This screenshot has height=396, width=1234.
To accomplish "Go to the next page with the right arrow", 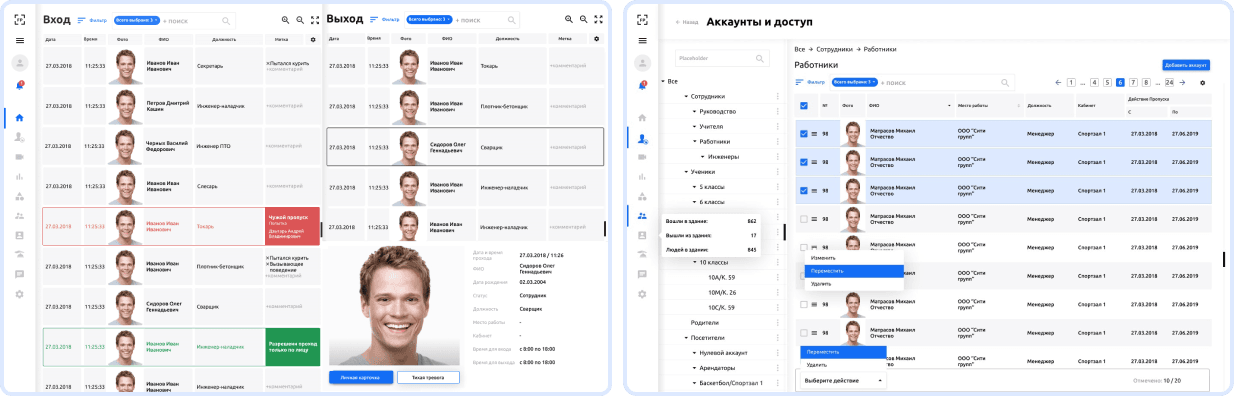I will pos(1182,82).
